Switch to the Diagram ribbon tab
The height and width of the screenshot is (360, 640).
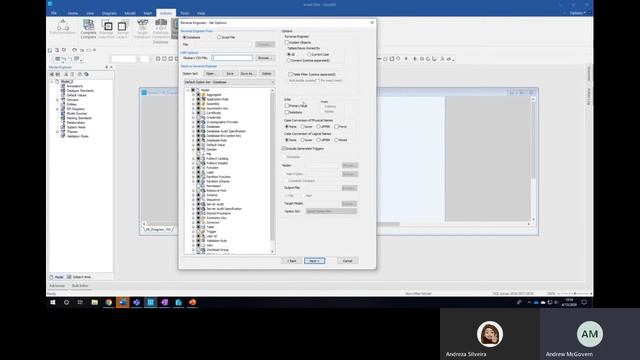pyautogui.click(x=109, y=13)
